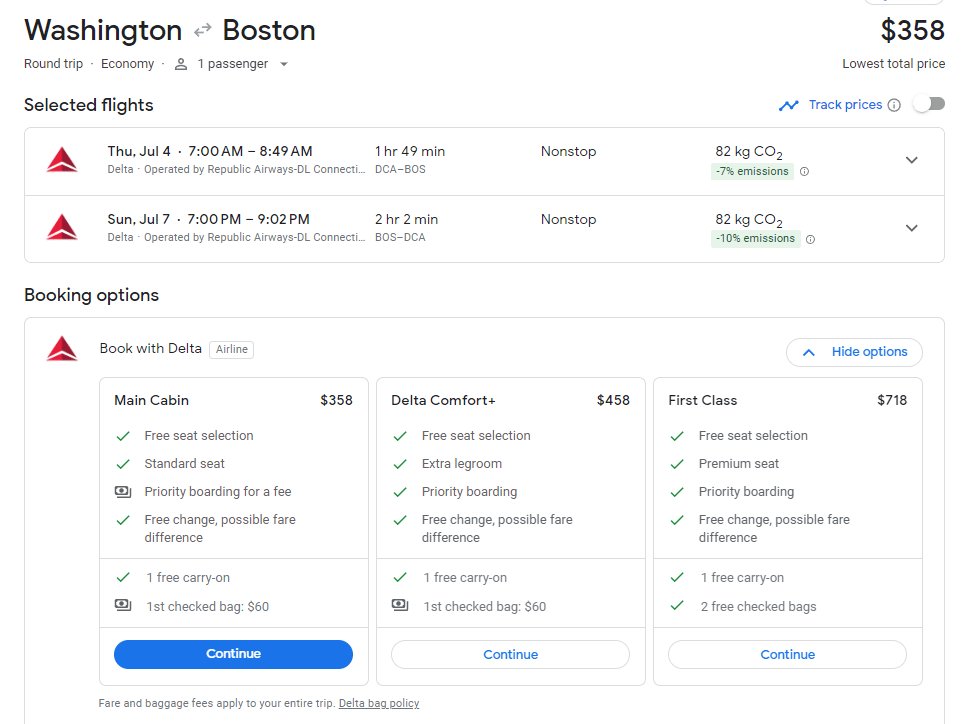This screenshot has width=979, height=724.
Task: Expand the Sun, Jul 7 flight details
Action: [x=912, y=228]
